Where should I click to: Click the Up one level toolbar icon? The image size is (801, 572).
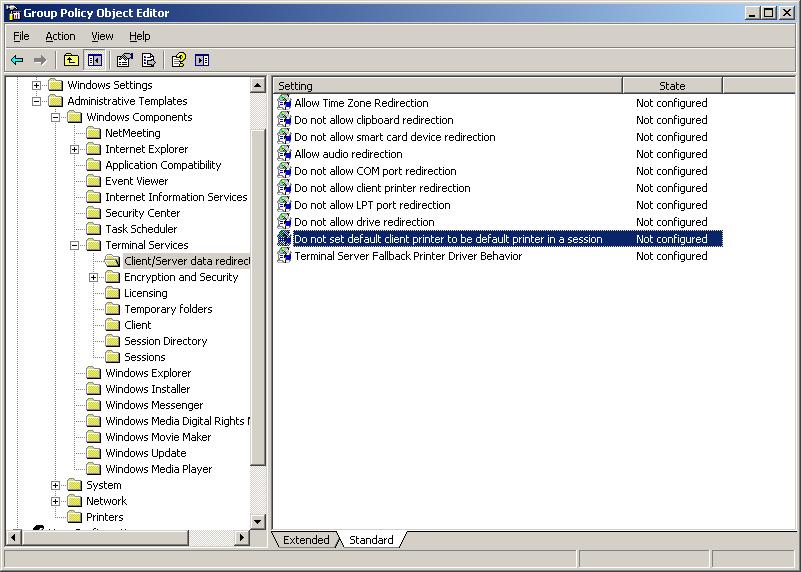(71, 60)
